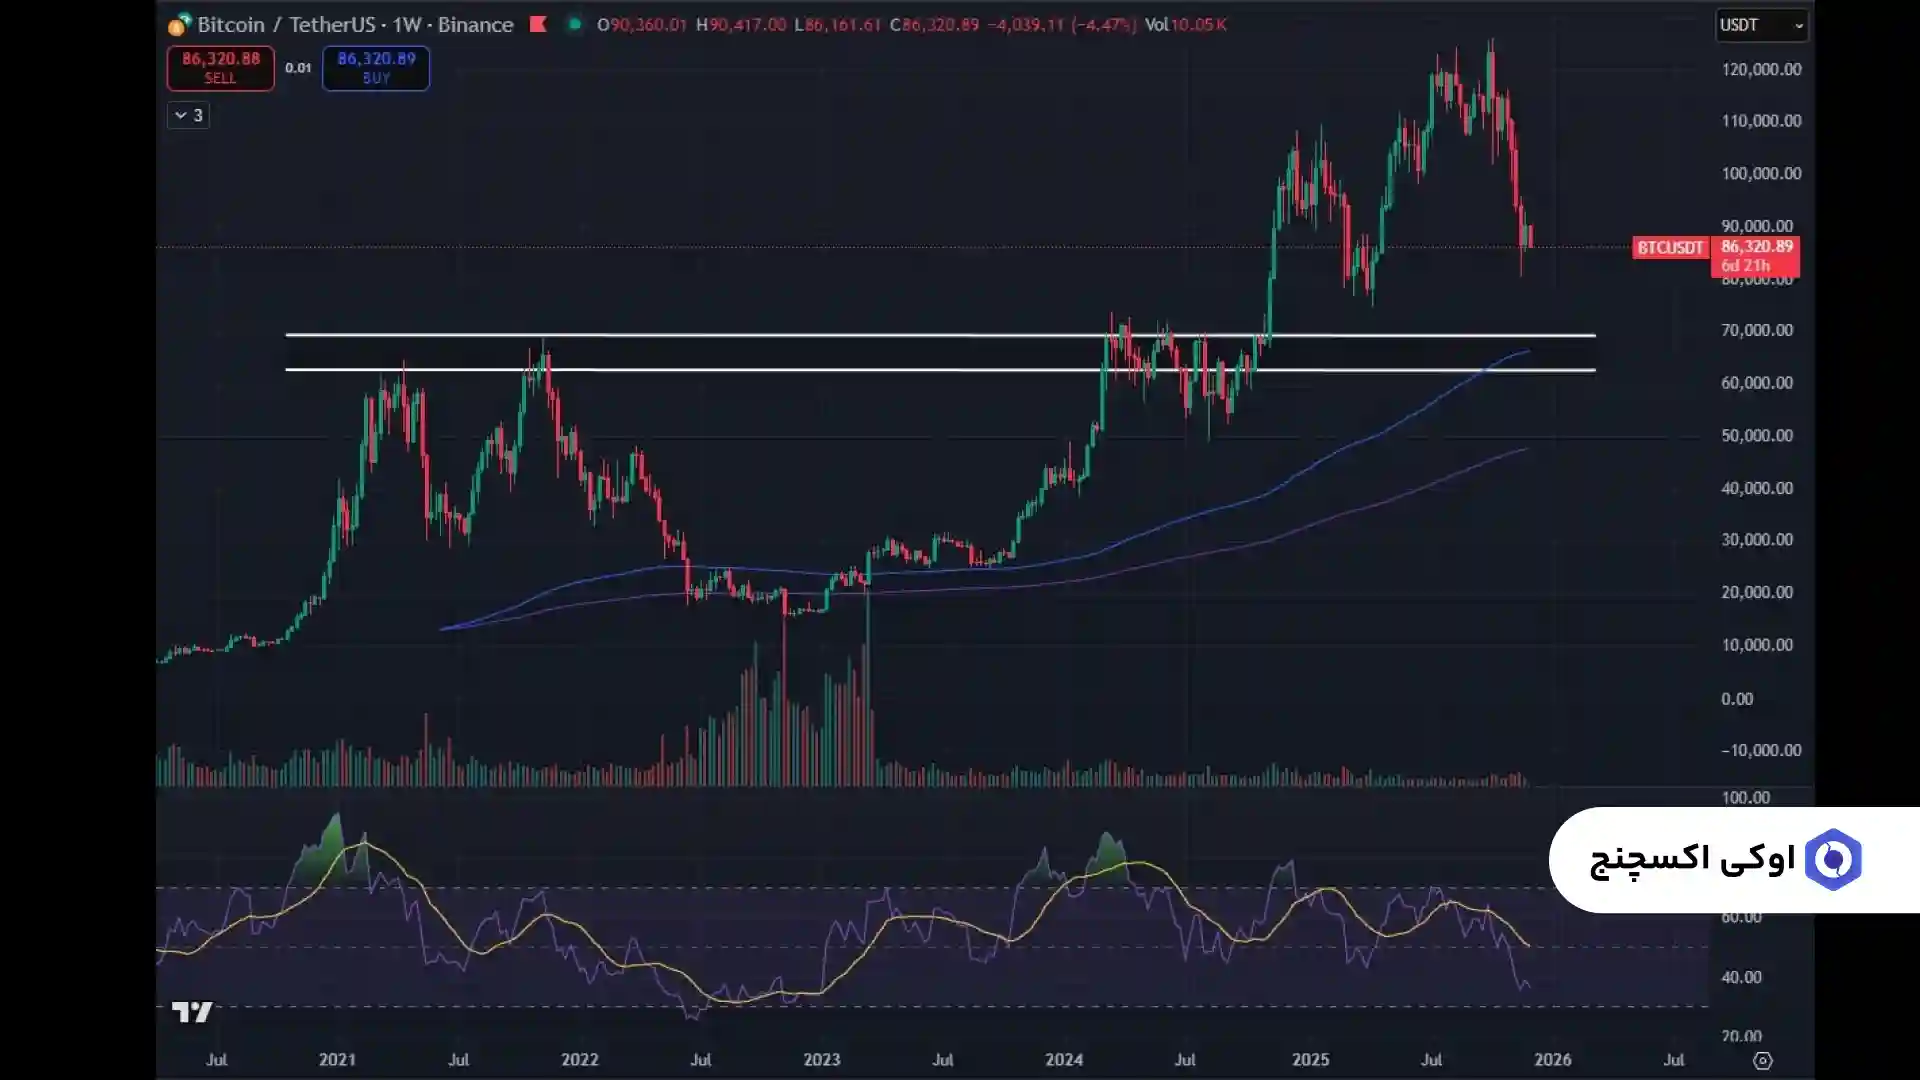Click the TradingView logo watermark
Image resolution: width=1920 pixels, height=1080 pixels.
[x=192, y=1012]
